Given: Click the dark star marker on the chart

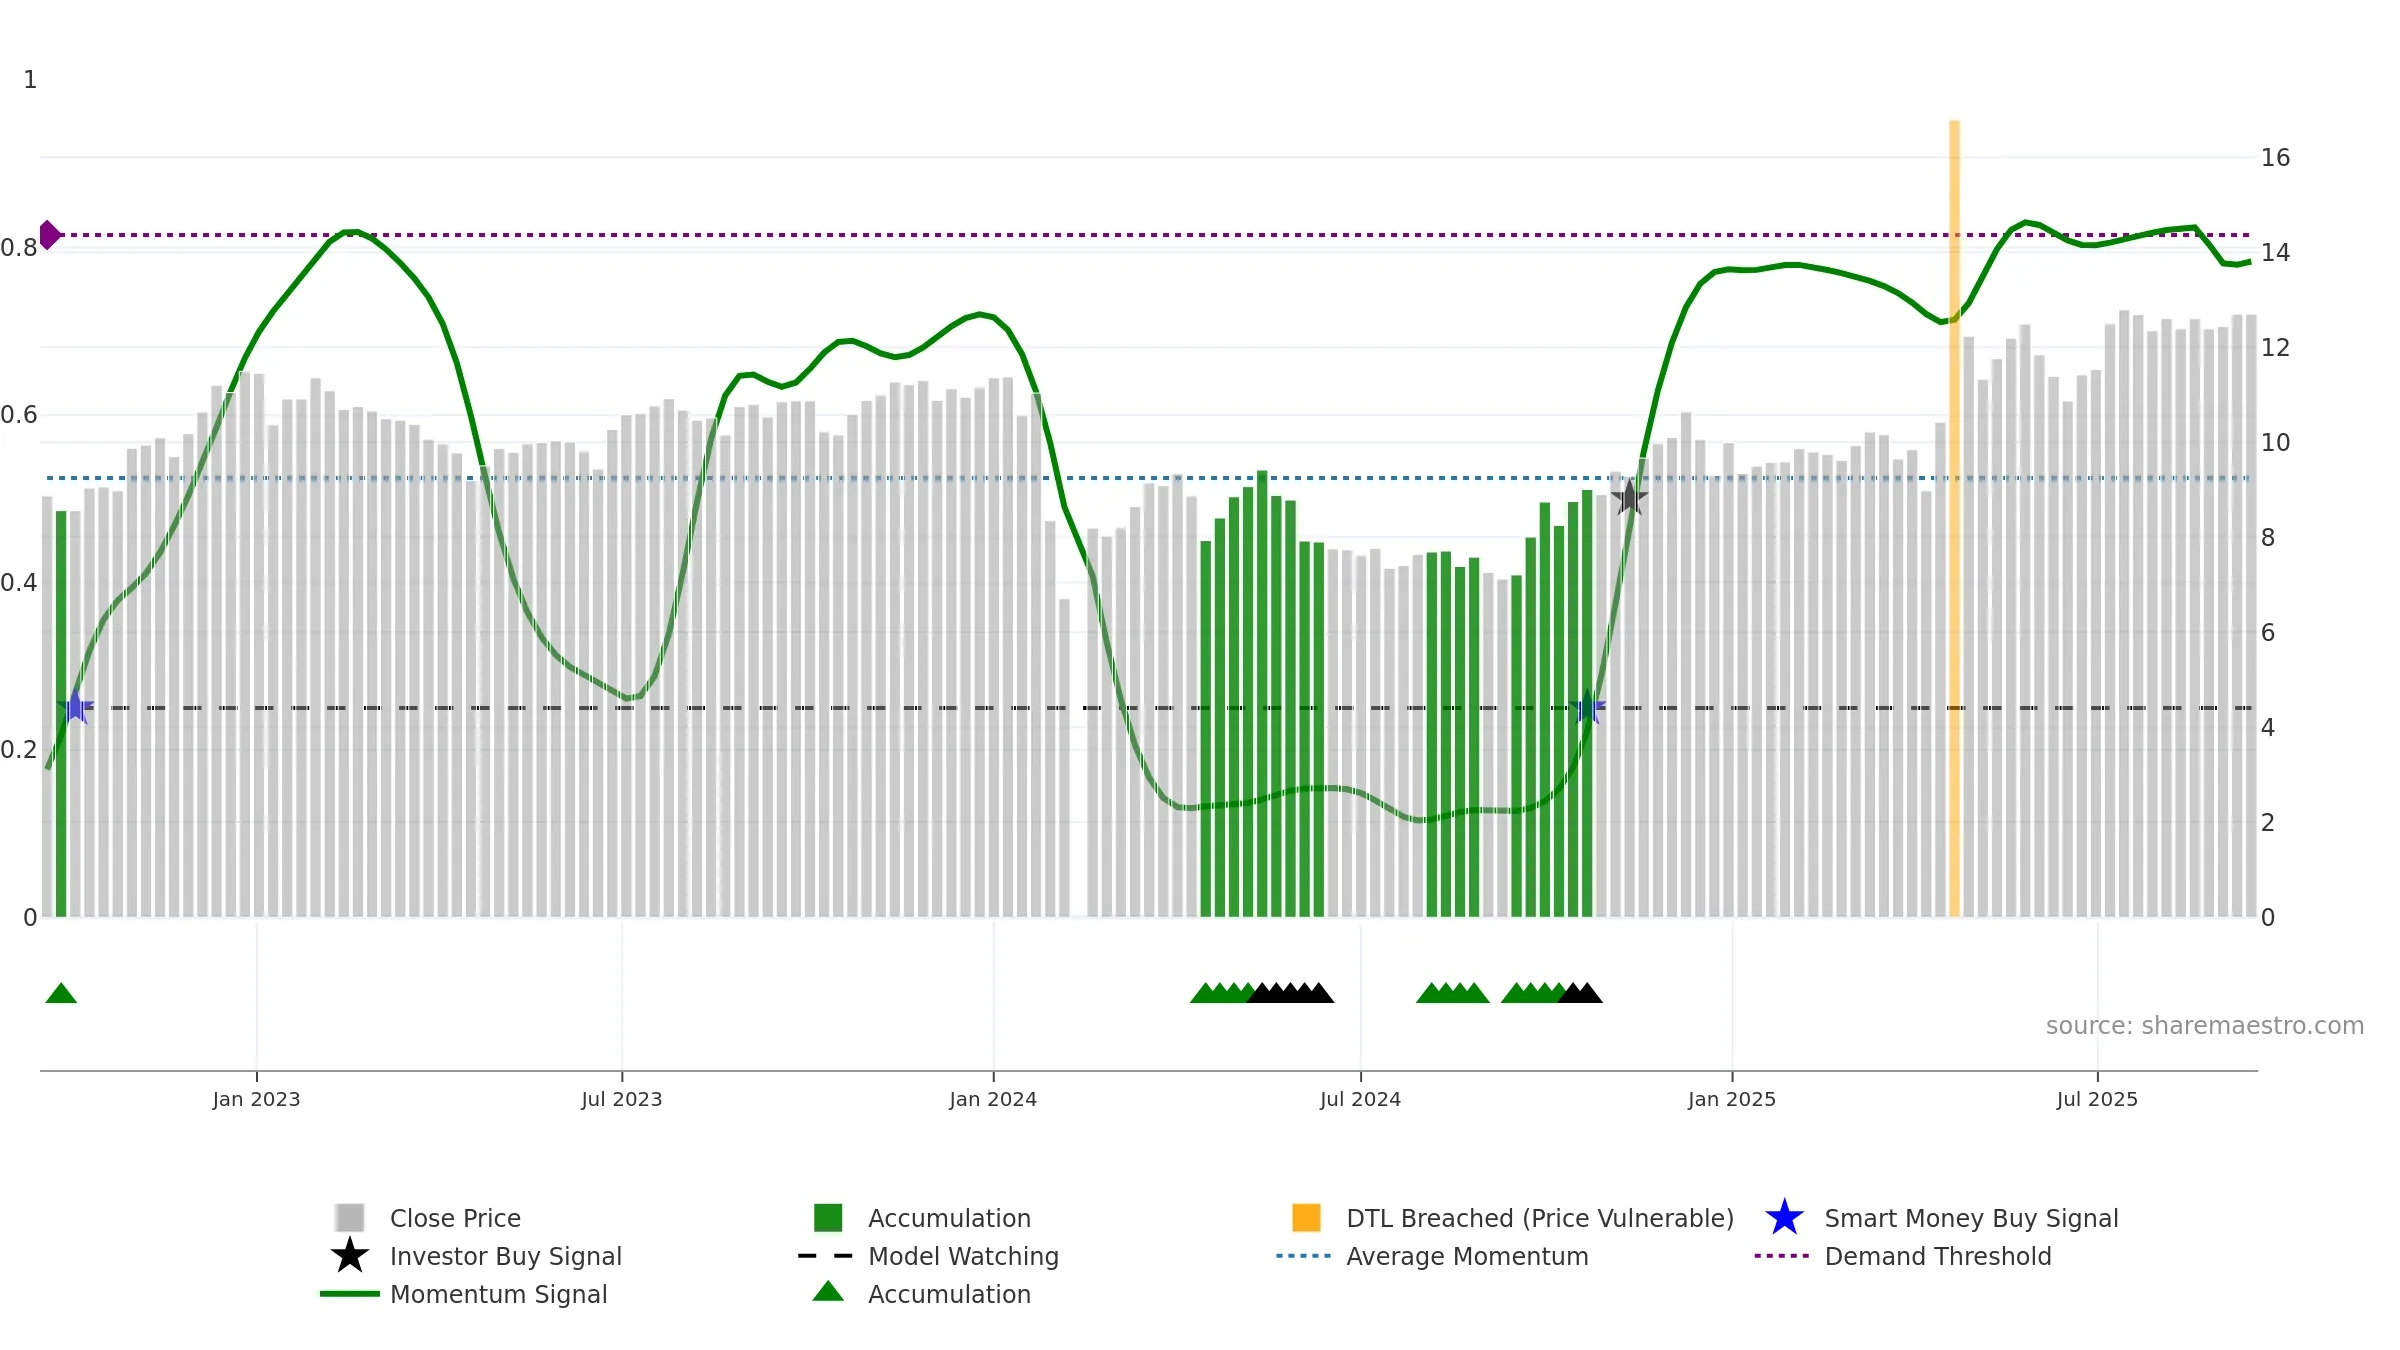Looking at the screenshot, I should click(1629, 497).
